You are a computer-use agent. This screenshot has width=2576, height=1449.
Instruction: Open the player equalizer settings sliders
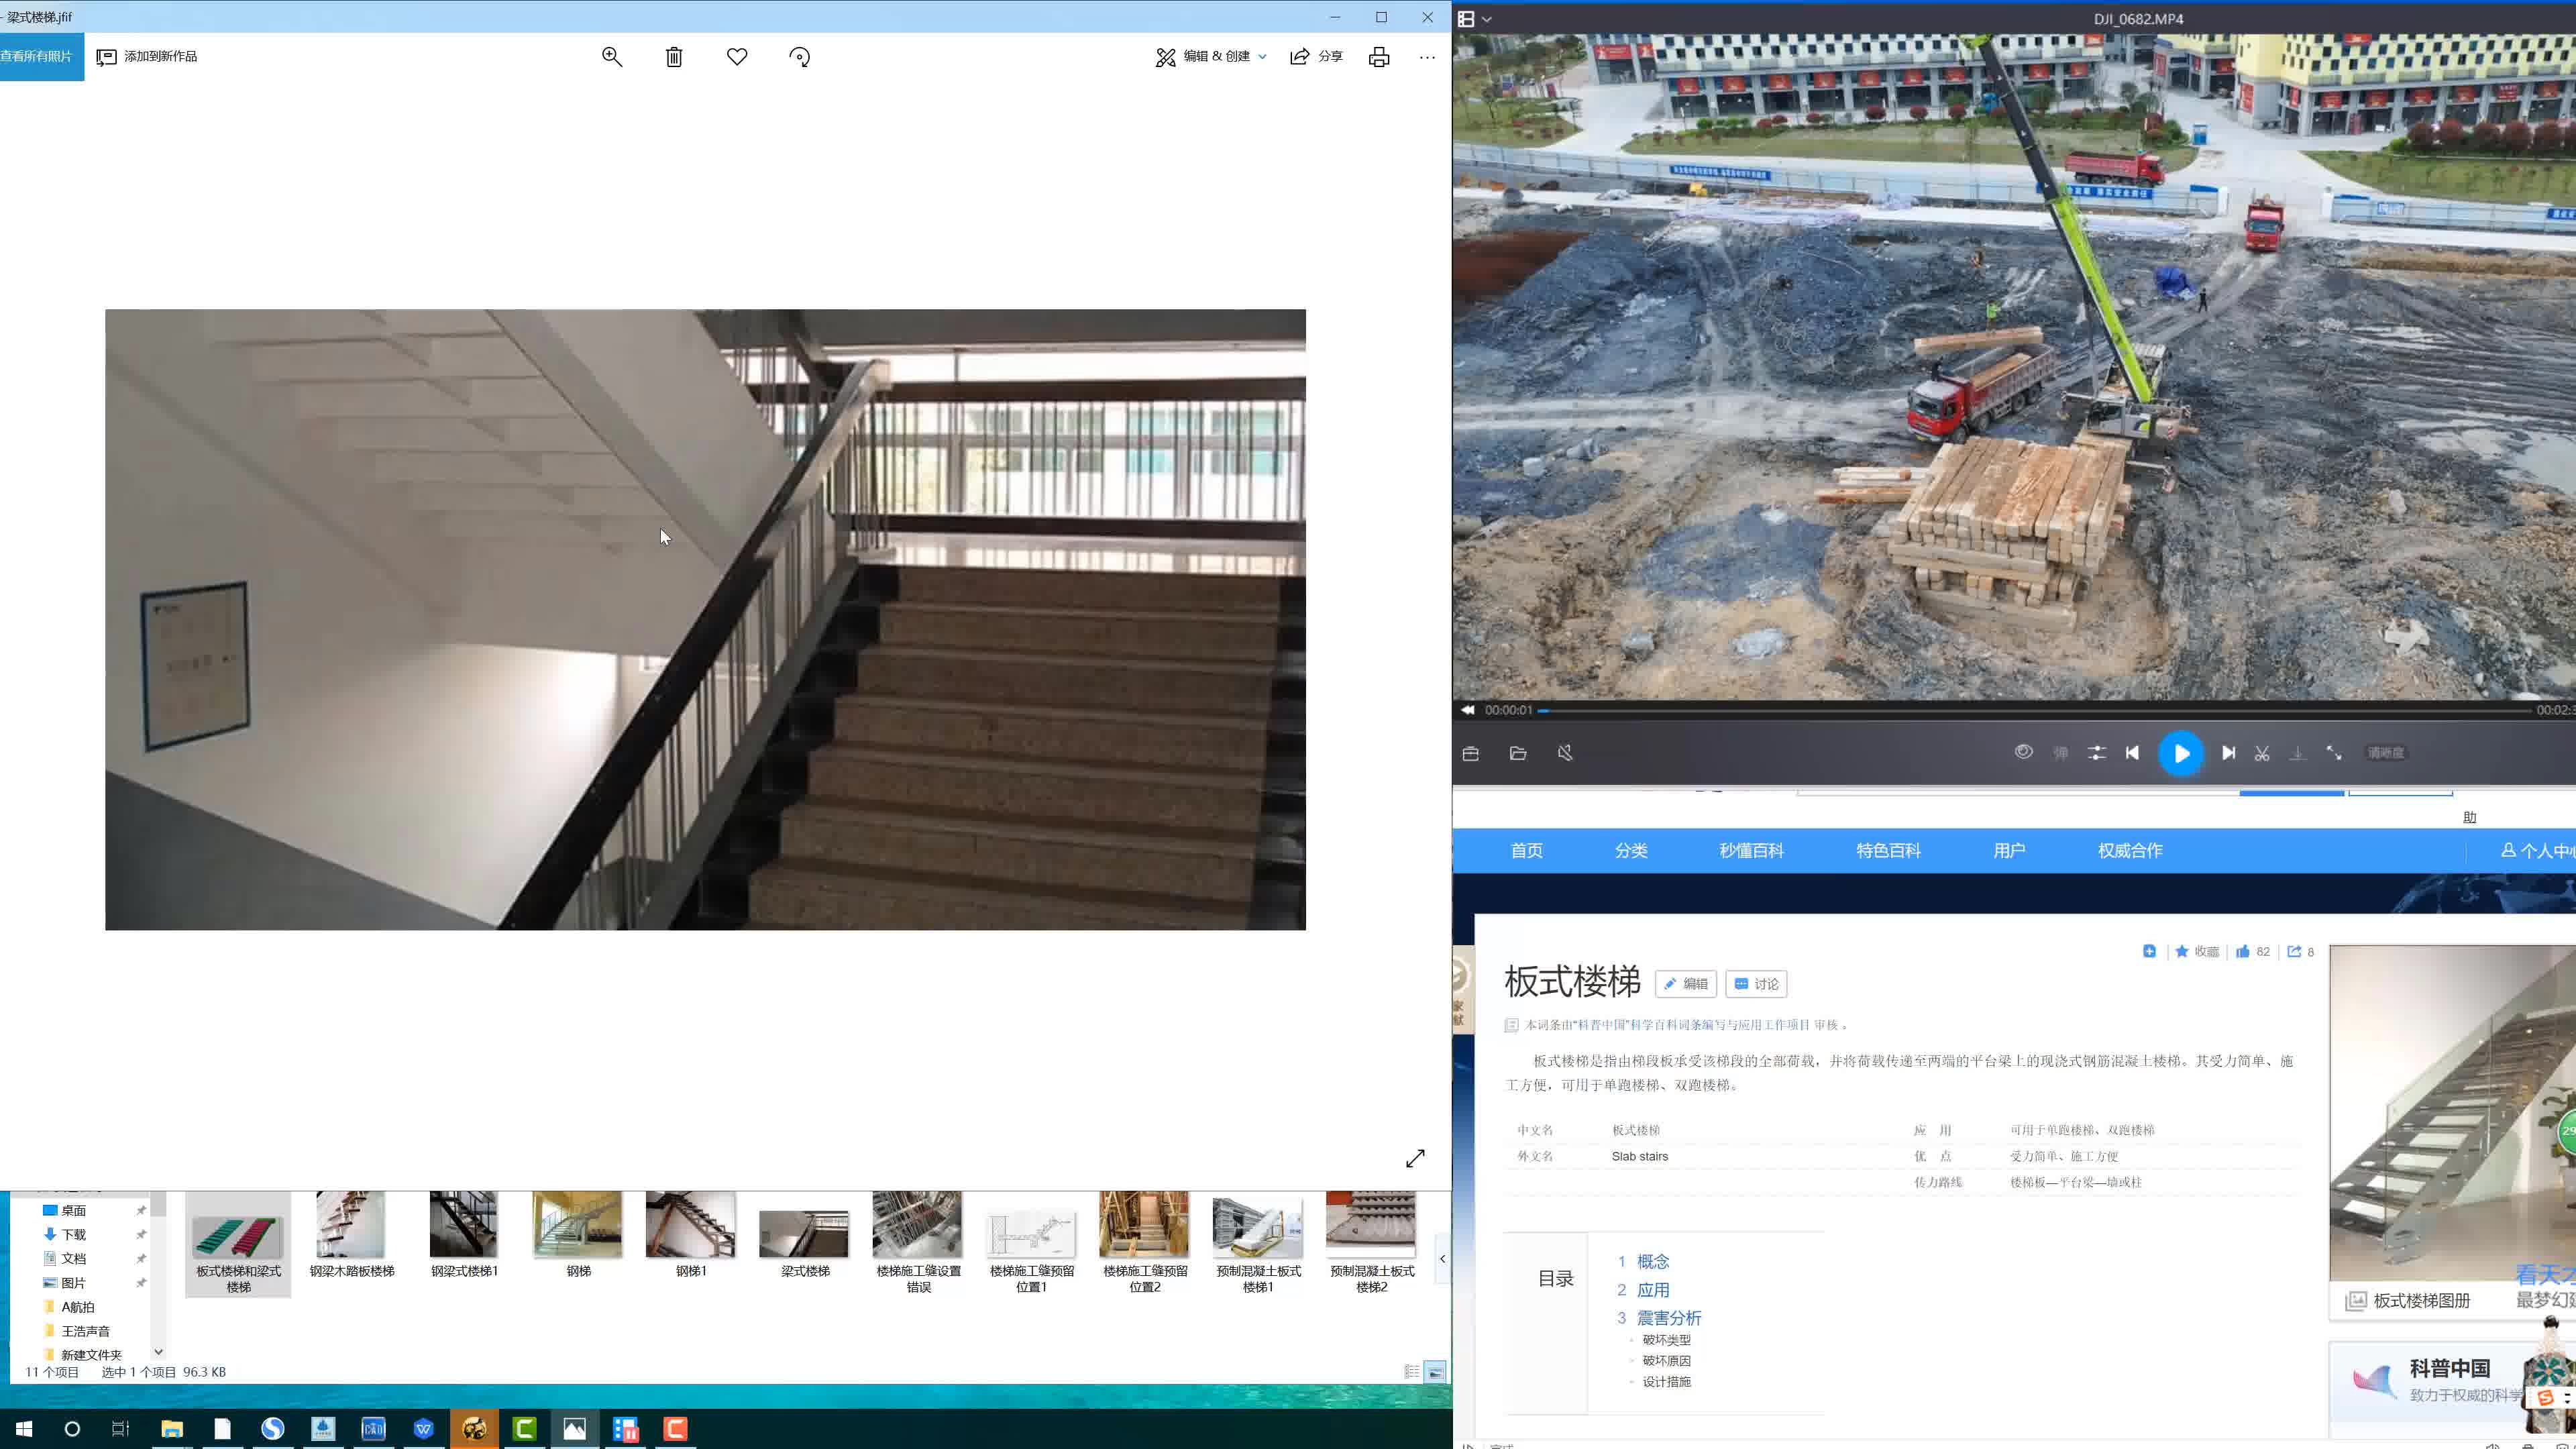[x=2097, y=753]
